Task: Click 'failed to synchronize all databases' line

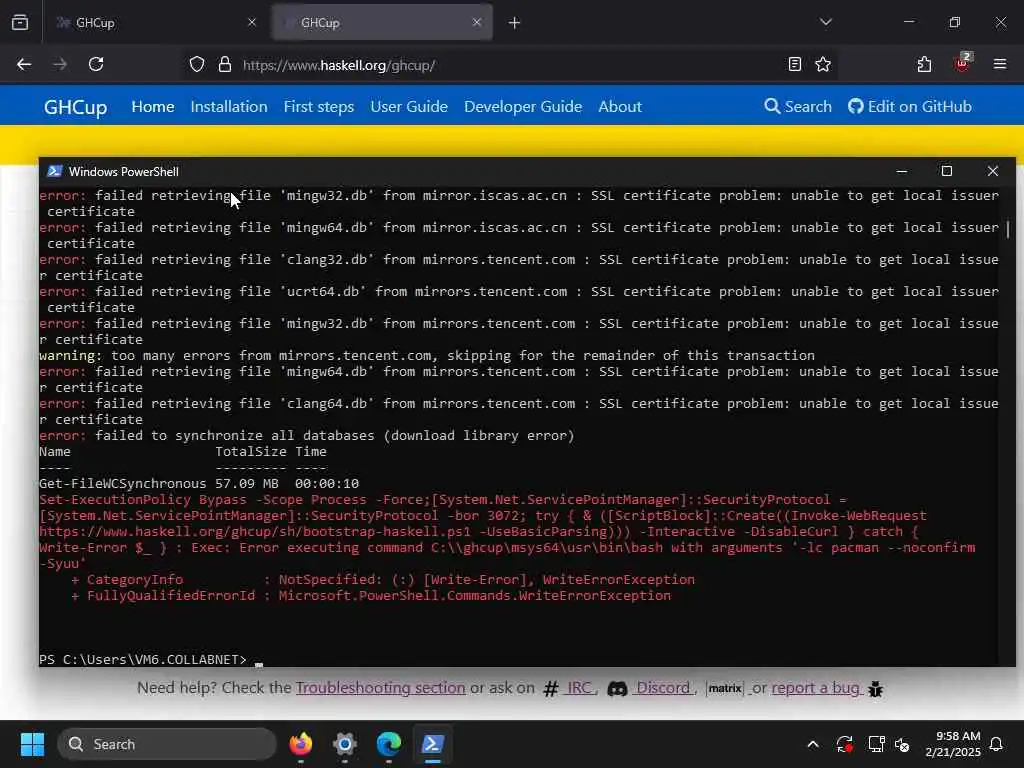Action: pyautogui.click(x=307, y=436)
